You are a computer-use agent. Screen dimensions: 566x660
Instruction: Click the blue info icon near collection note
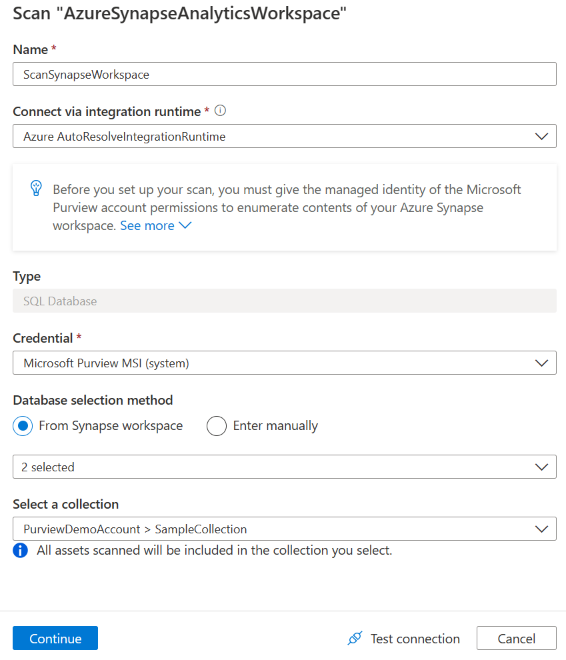pyautogui.click(x=20, y=550)
